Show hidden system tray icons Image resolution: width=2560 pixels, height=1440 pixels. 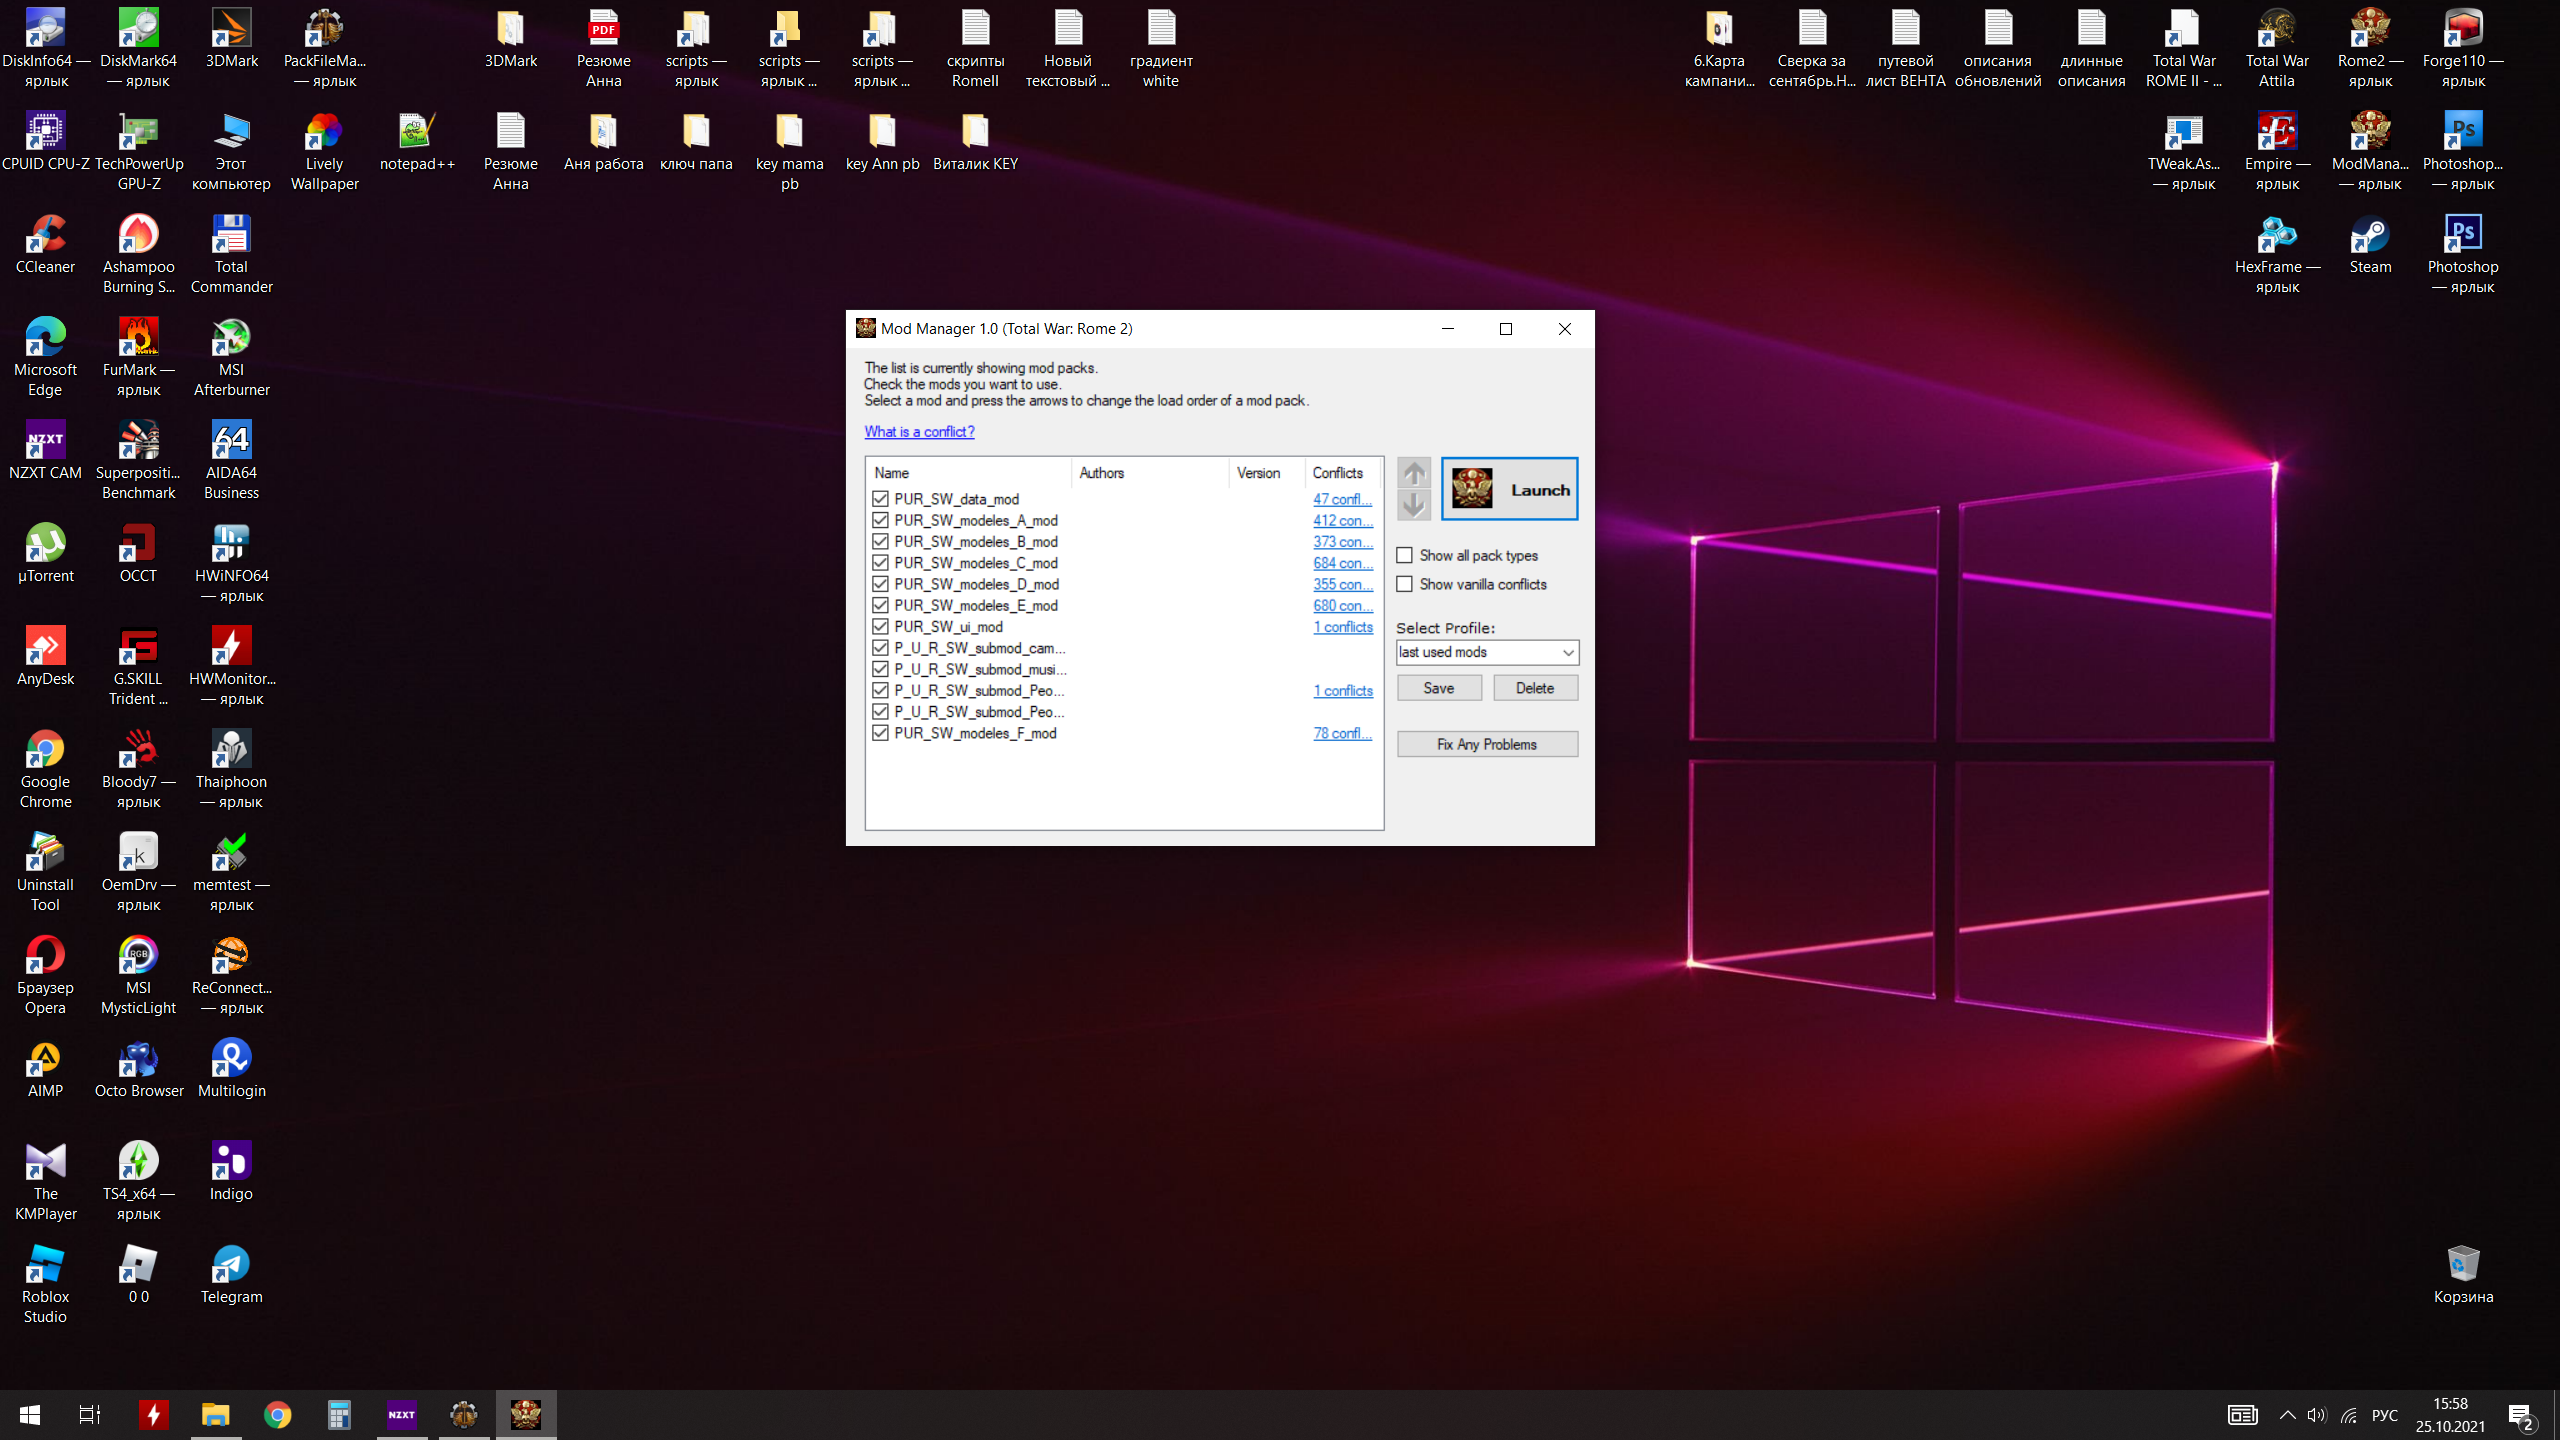[x=2287, y=1414]
